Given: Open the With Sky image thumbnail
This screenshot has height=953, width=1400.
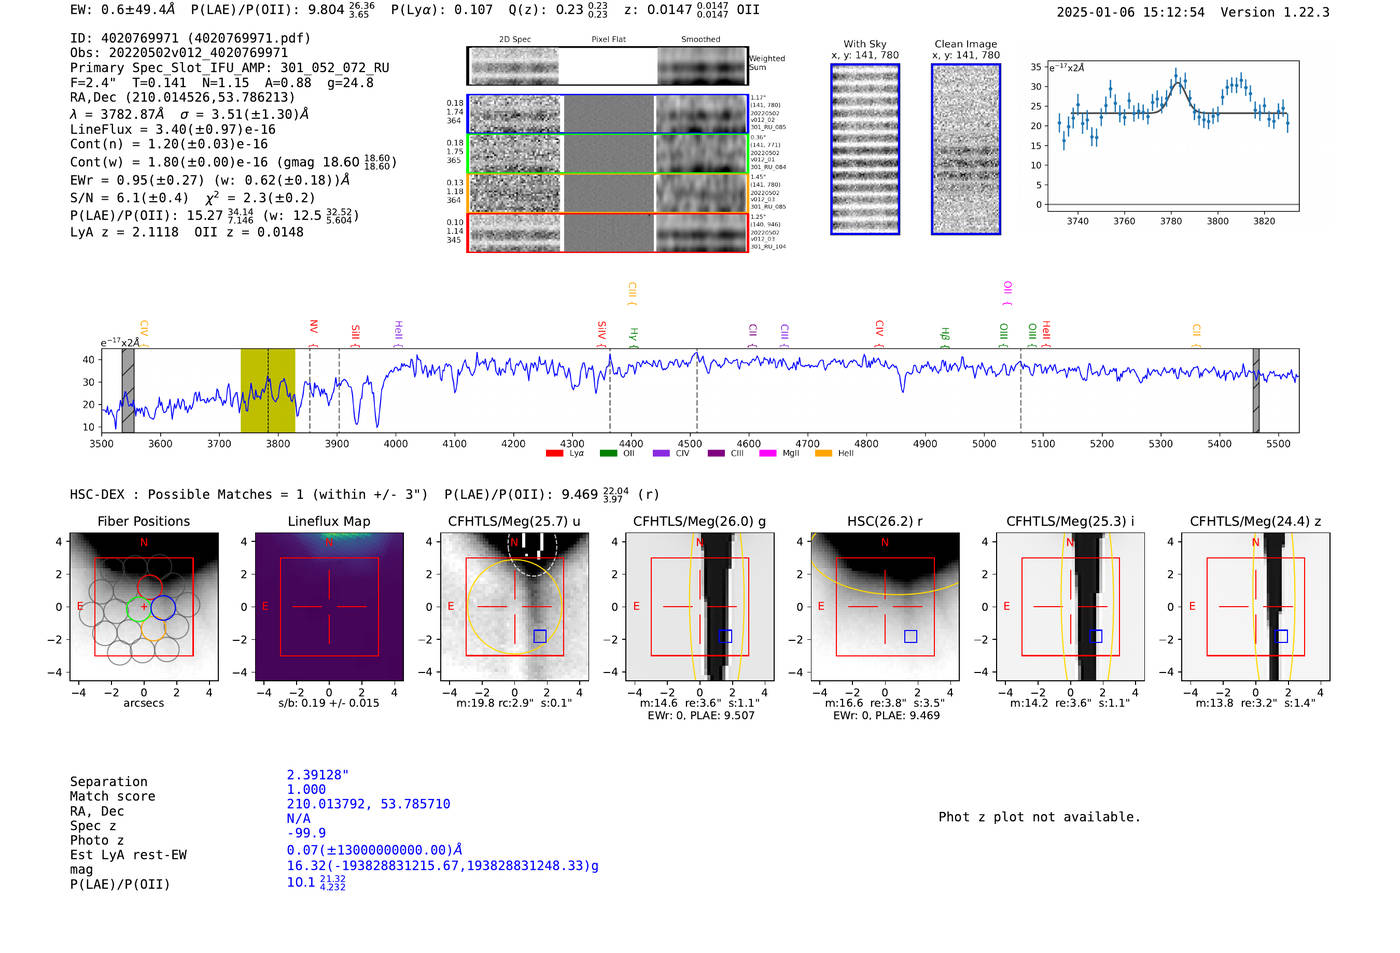Looking at the screenshot, I should [865, 149].
